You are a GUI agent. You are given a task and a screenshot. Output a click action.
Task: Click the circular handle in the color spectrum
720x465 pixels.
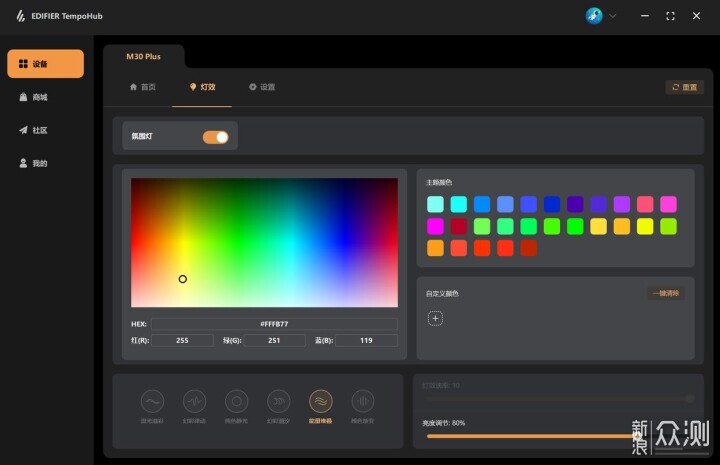[x=183, y=279]
